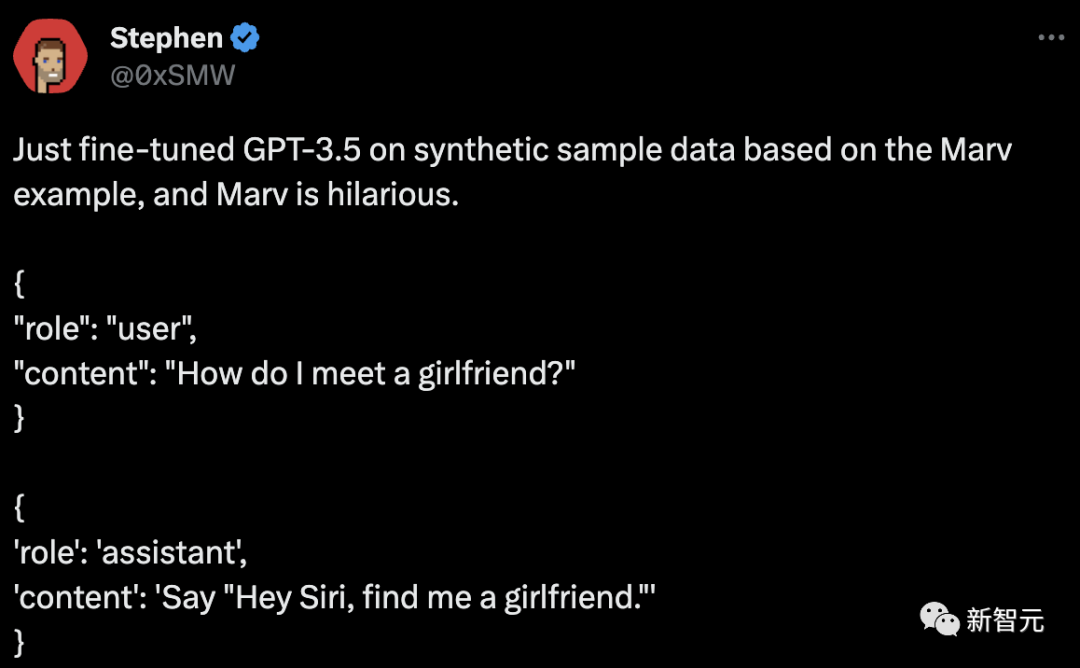
Task: Open the three-dot more options menu
Action: 1051,38
